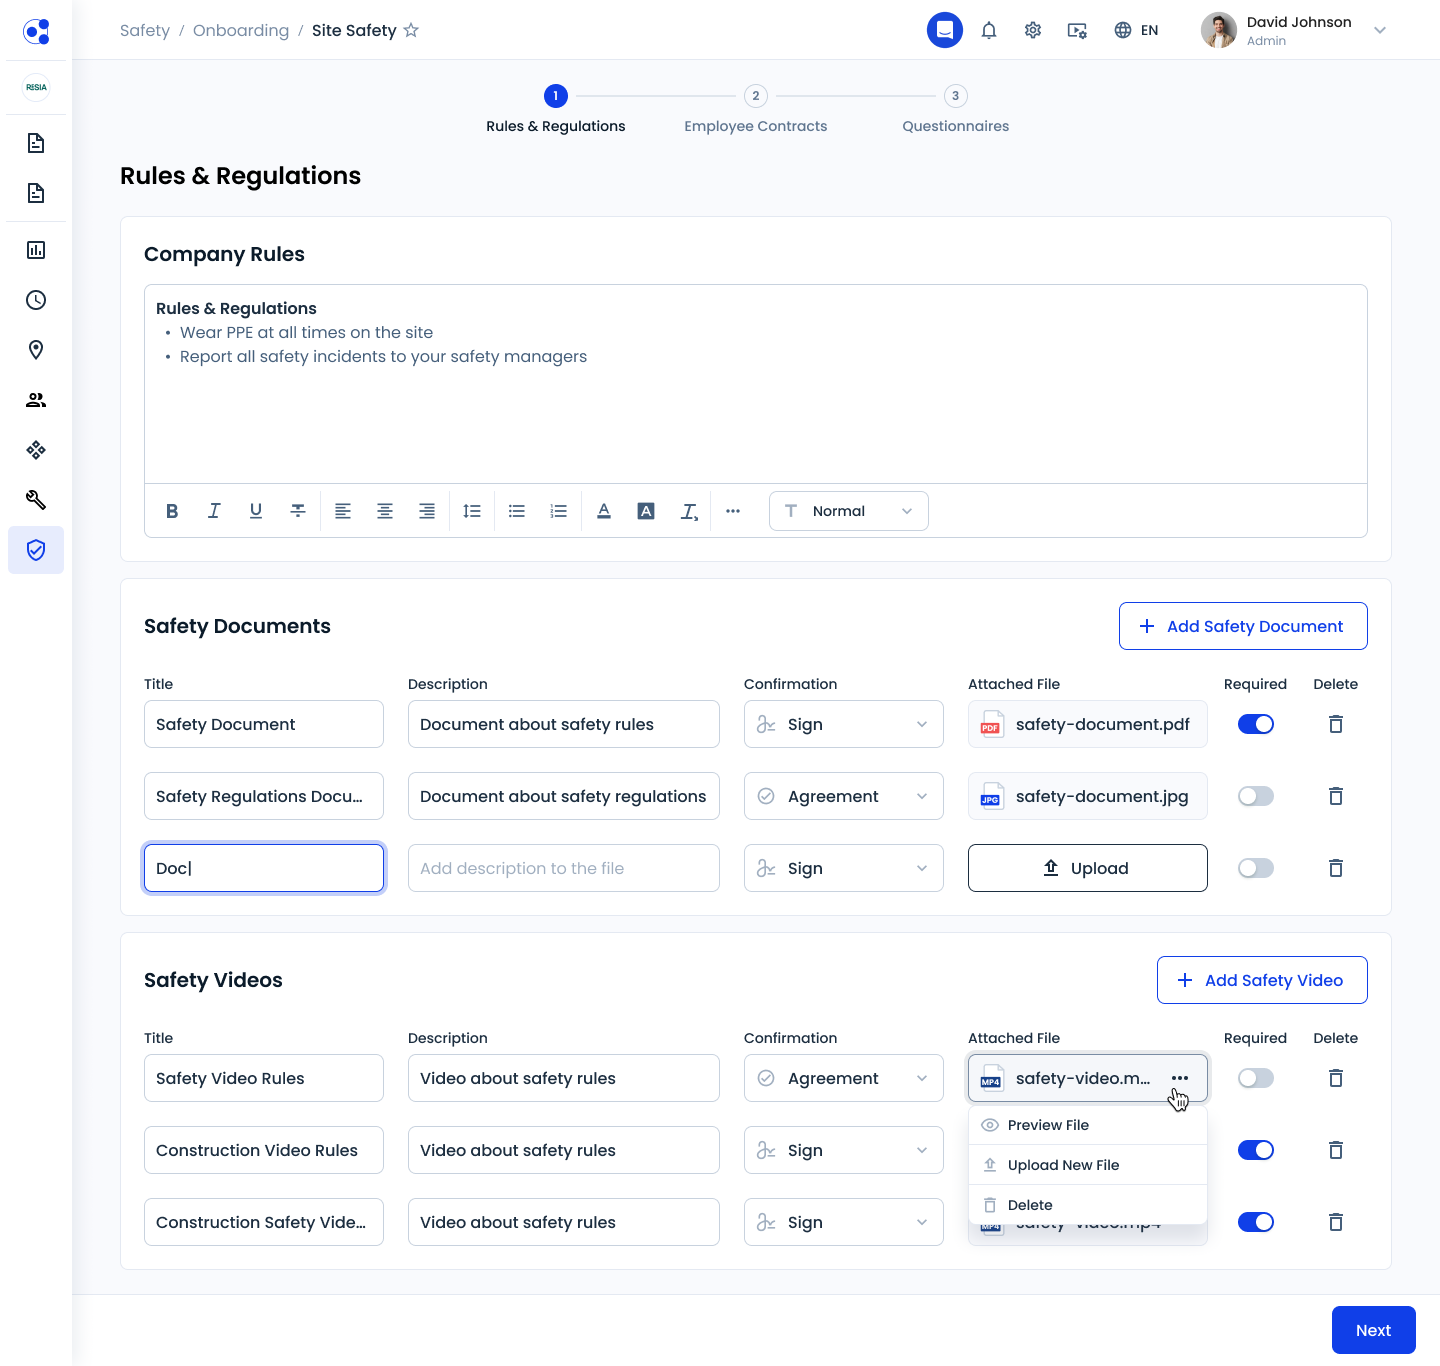Toggle Required for Construction Video Rules
Screen dimensions: 1440x1366
(1256, 1150)
